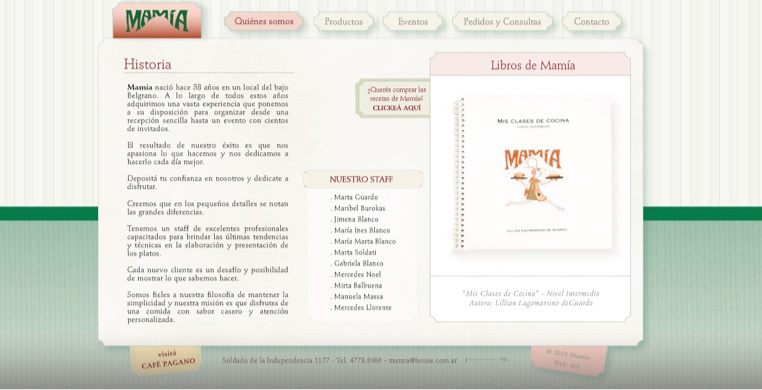
Task: Click the Mamía logo in header
Action: point(157,21)
